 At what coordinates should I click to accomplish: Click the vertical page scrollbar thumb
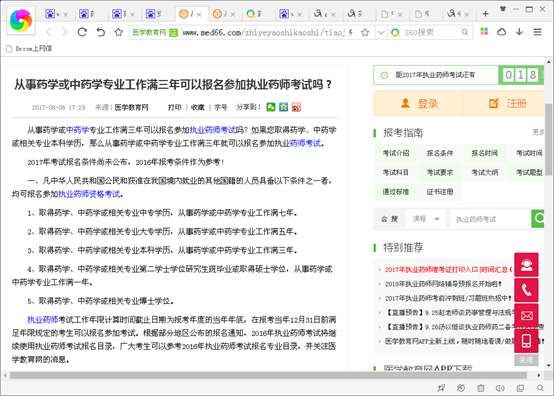pos(548,140)
